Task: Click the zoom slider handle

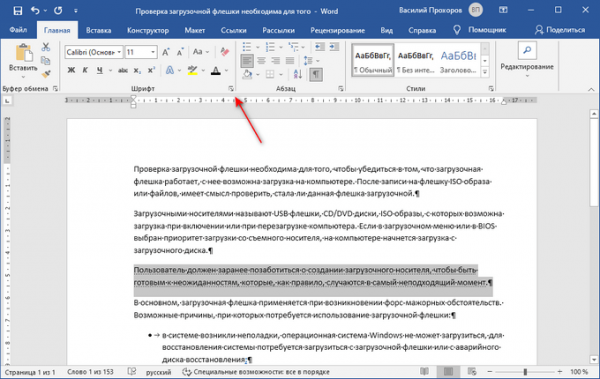Action: coord(525,372)
